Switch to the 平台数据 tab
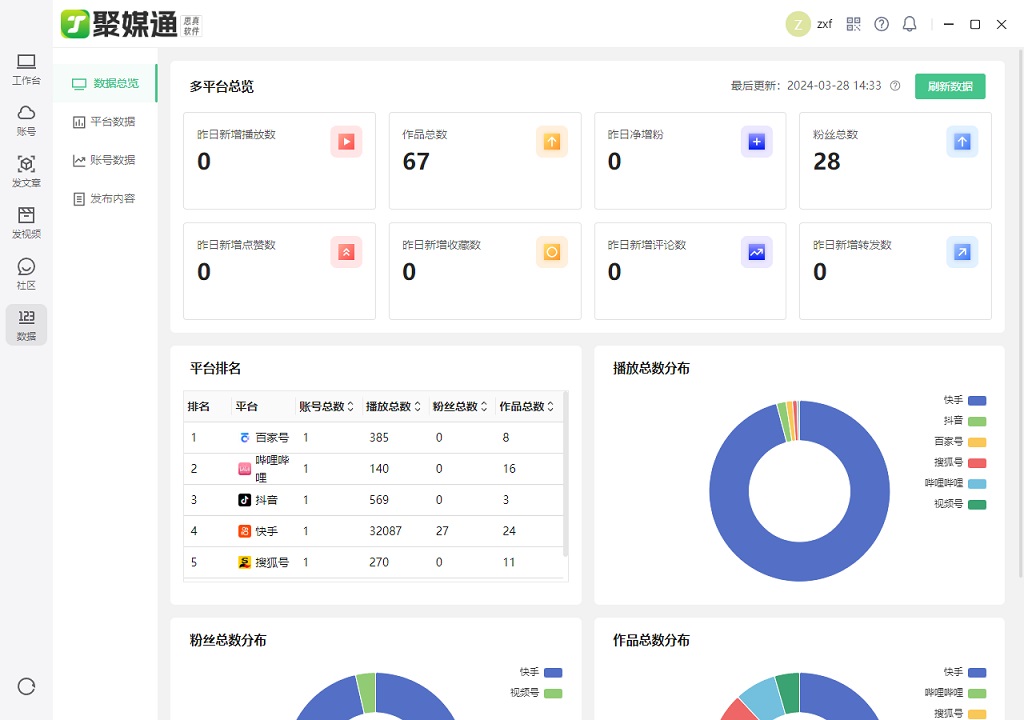 coord(113,121)
